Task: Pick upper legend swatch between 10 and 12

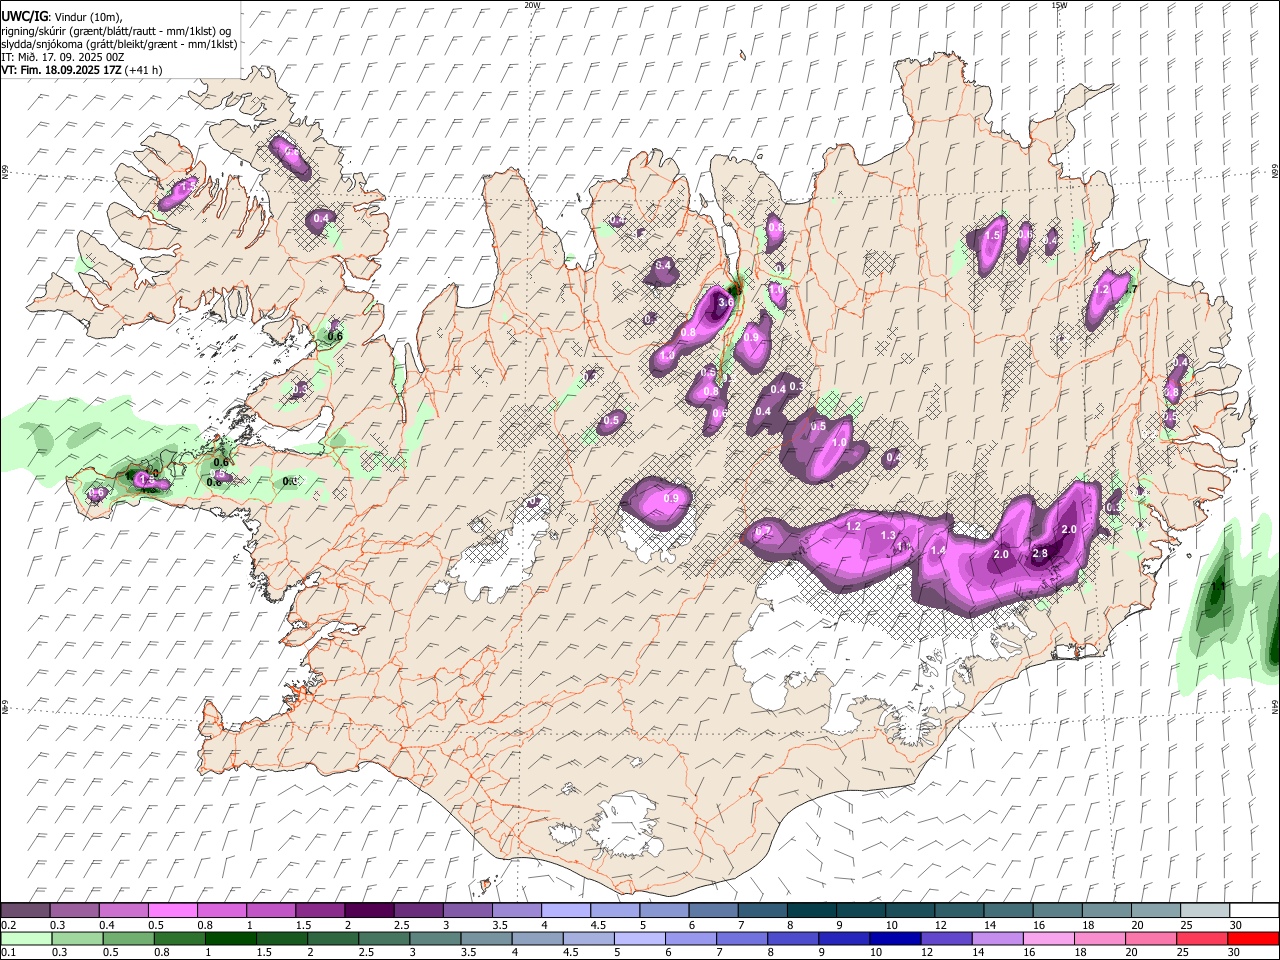Action: pos(908,911)
